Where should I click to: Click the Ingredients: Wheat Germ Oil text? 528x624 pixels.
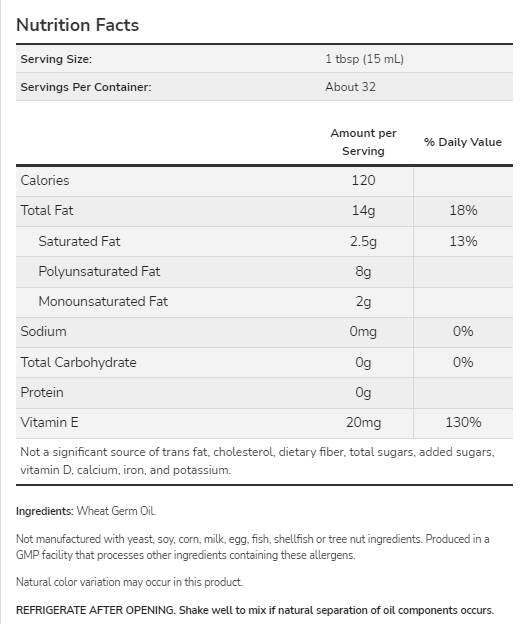click(86, 511)
